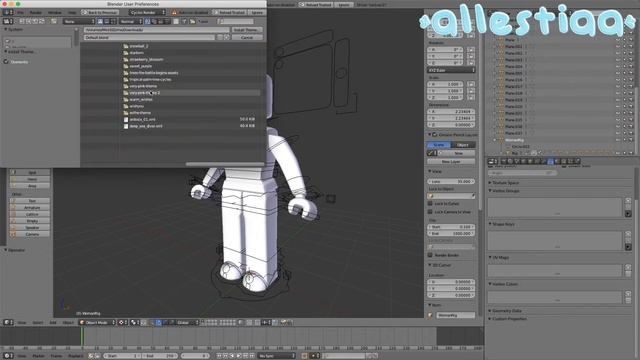This screenshot has height=360, width=640.
Task: Toggle the Render Border checkbox
Action: [x=430, y=255]
